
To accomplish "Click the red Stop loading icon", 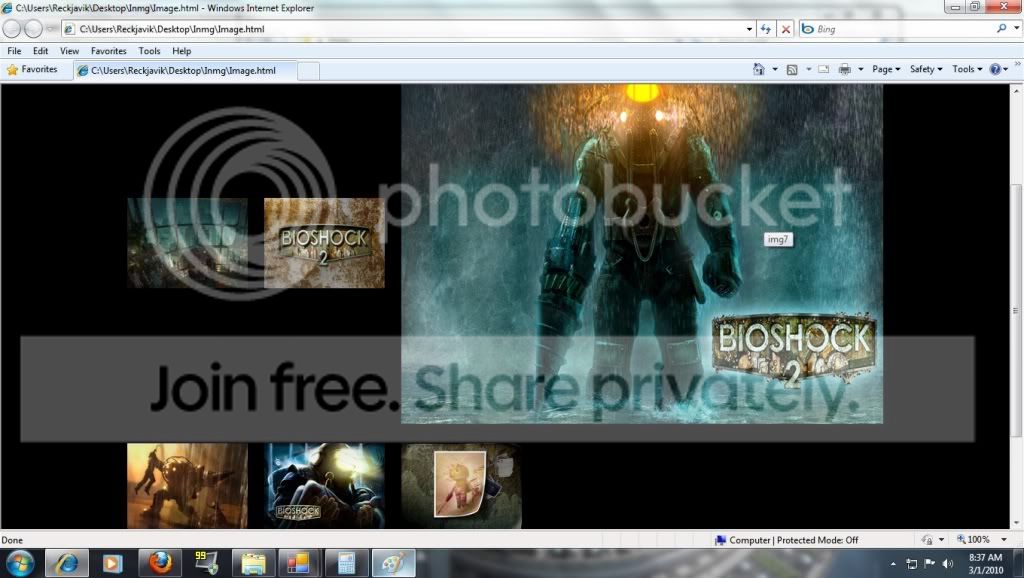I will 786,29.
